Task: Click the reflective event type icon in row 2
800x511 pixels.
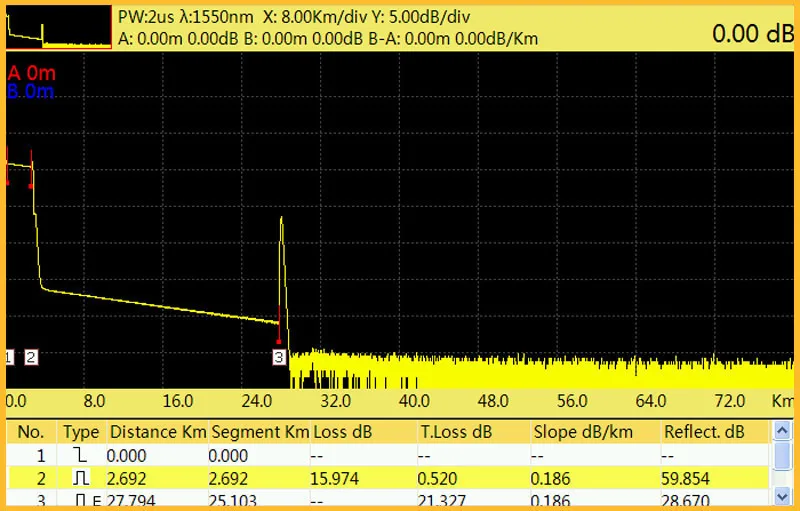Action: [x=81, y=478]
